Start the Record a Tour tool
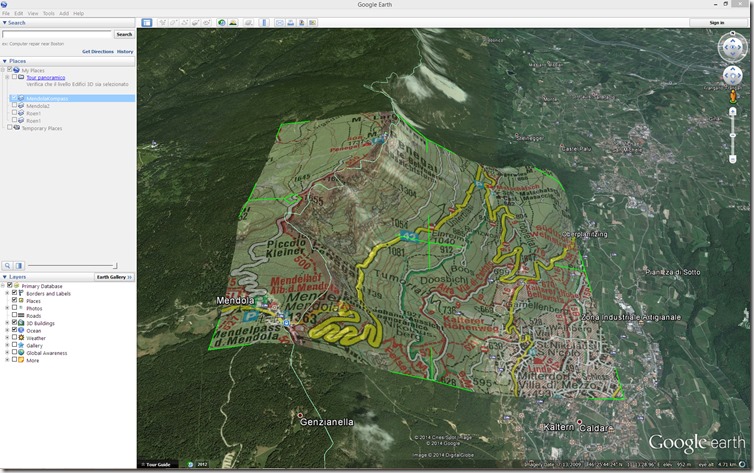 tap(207, 23)
